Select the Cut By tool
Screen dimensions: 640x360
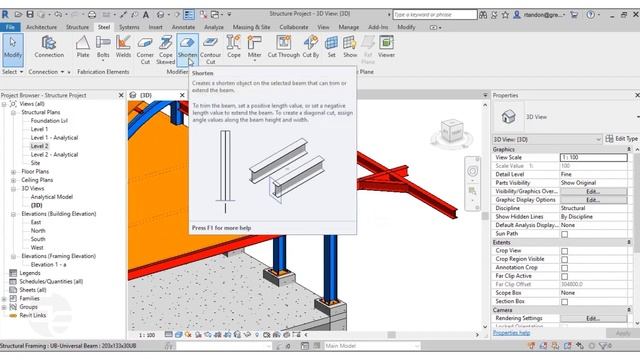pos(311,47)
